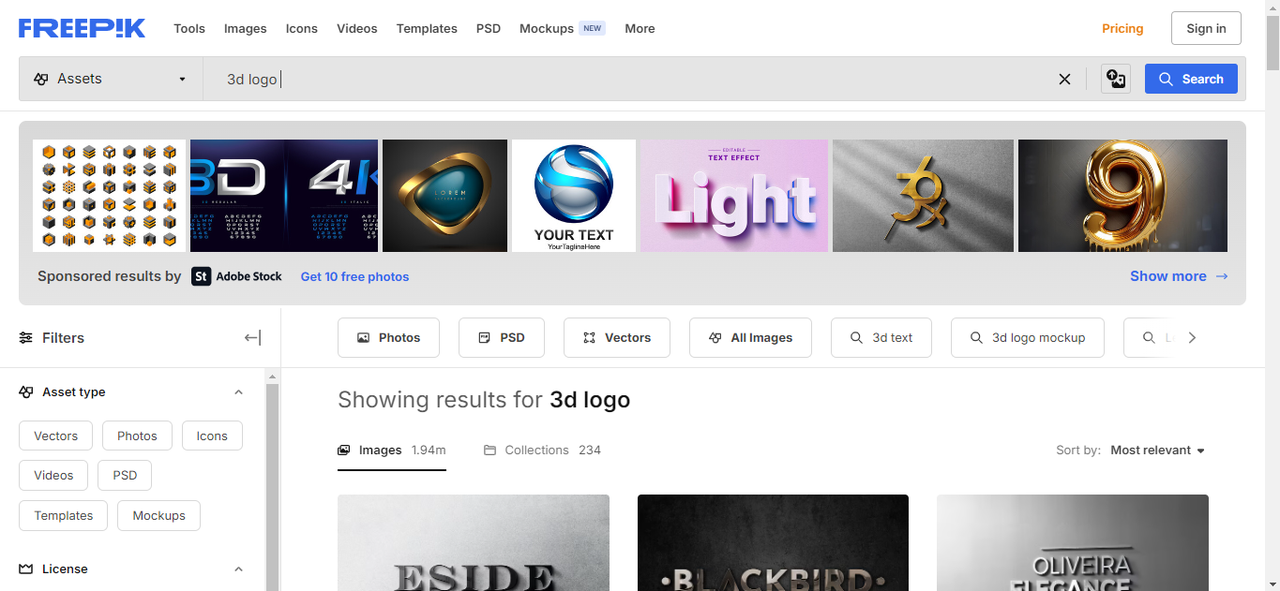Image resolution: width=1280 pixels, height=591 pixels.
Task: Select the 3d text suggestion
Action: [x=881, y=338]
